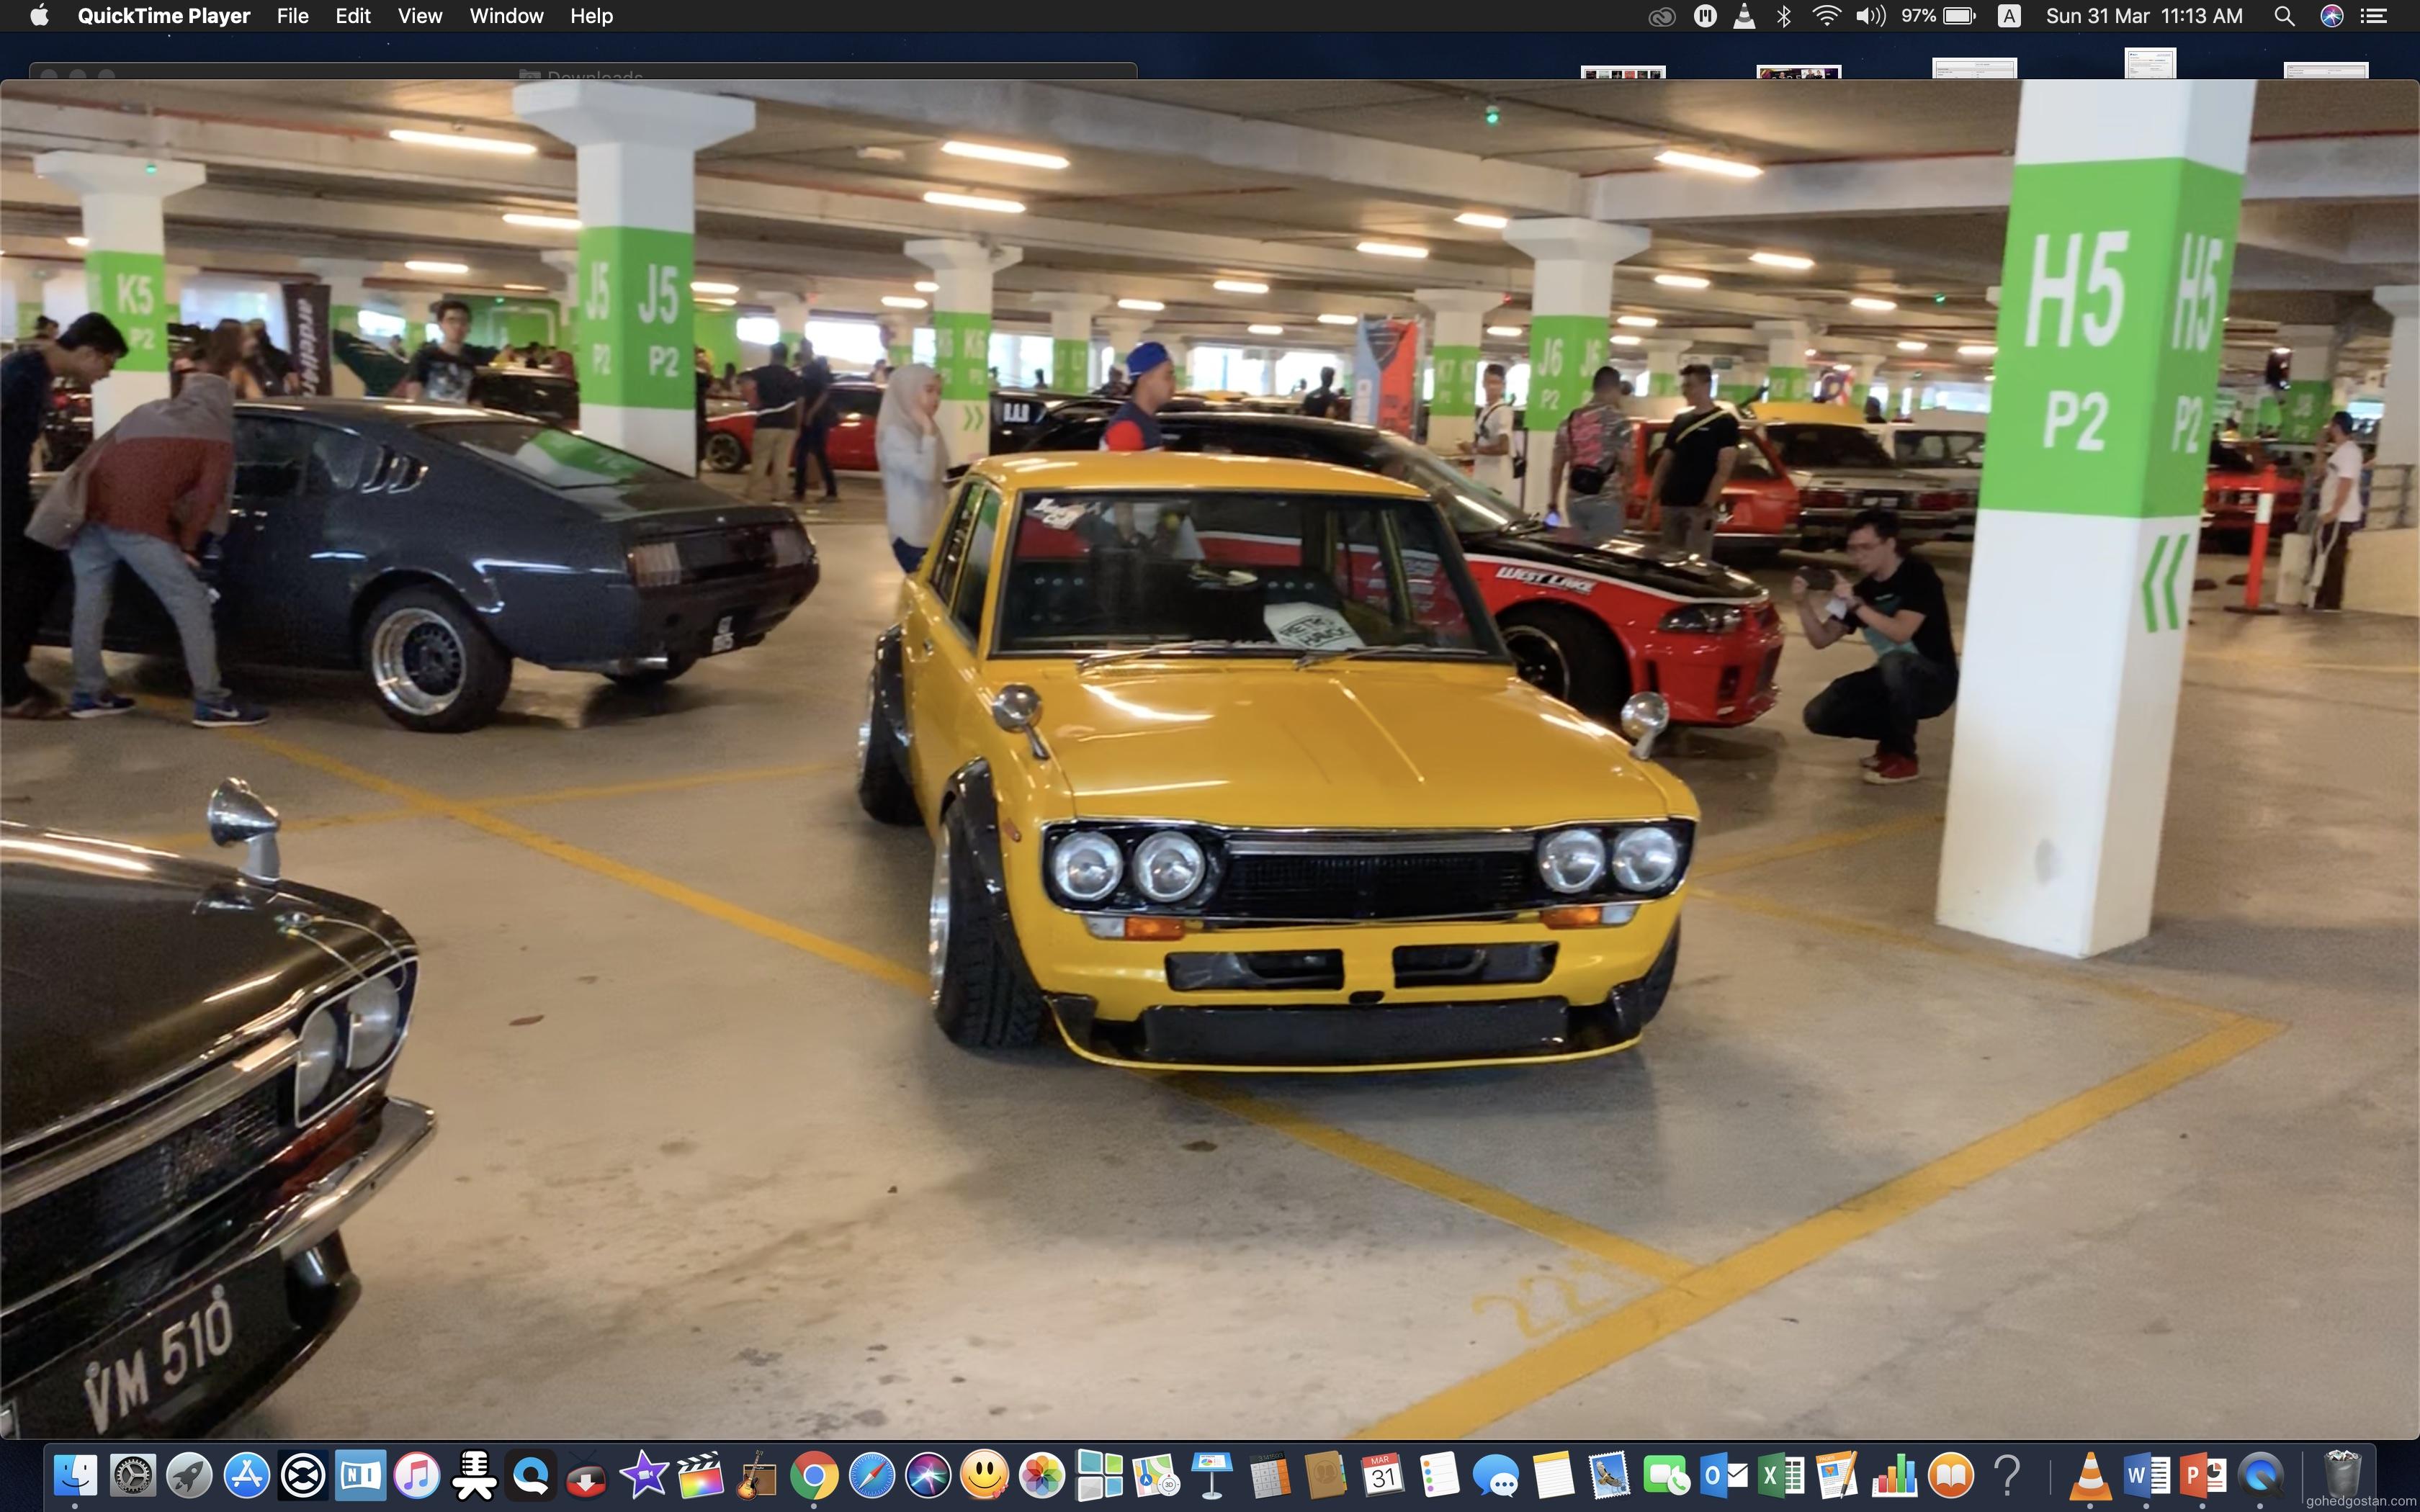Open the Help menu
Screen dimensions: 2420x1512
[x=591, y=16]
